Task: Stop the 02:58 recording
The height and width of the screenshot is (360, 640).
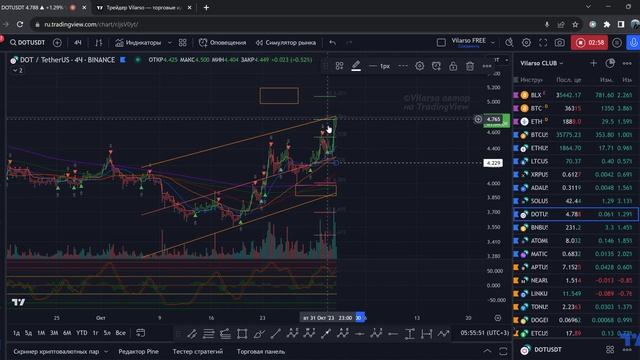Action: pyautogui.click(x=589, y=42)
